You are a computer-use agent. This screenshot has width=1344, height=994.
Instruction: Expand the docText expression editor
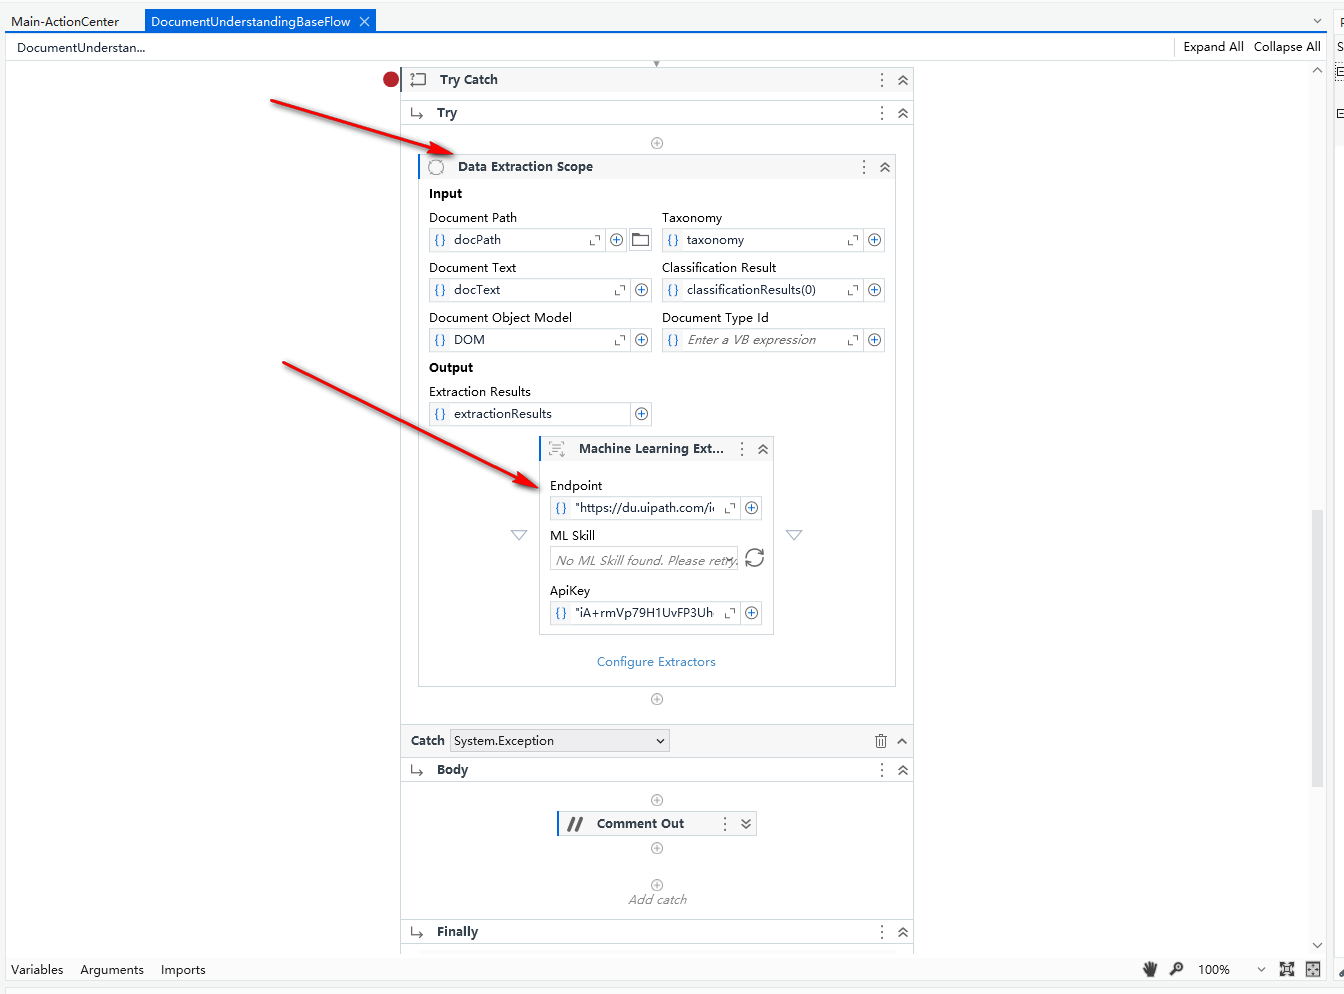point(620,290)
